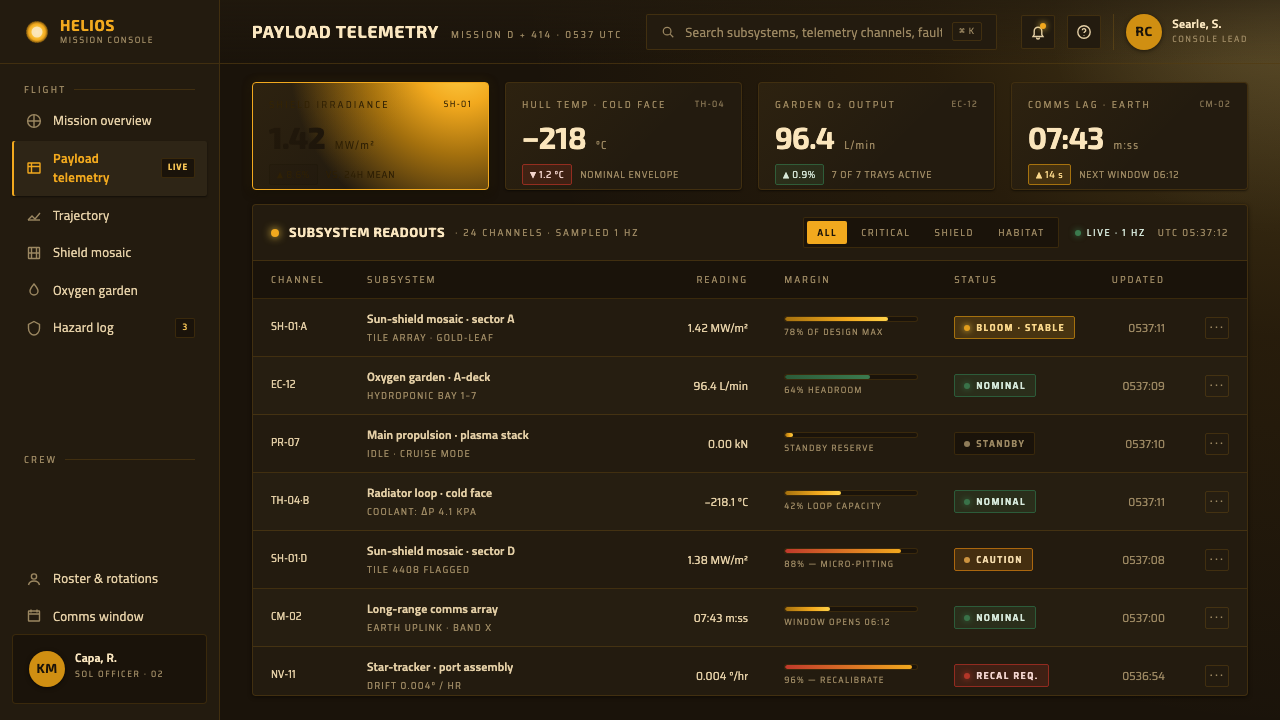Open more options for PR-07 row

1217,444
